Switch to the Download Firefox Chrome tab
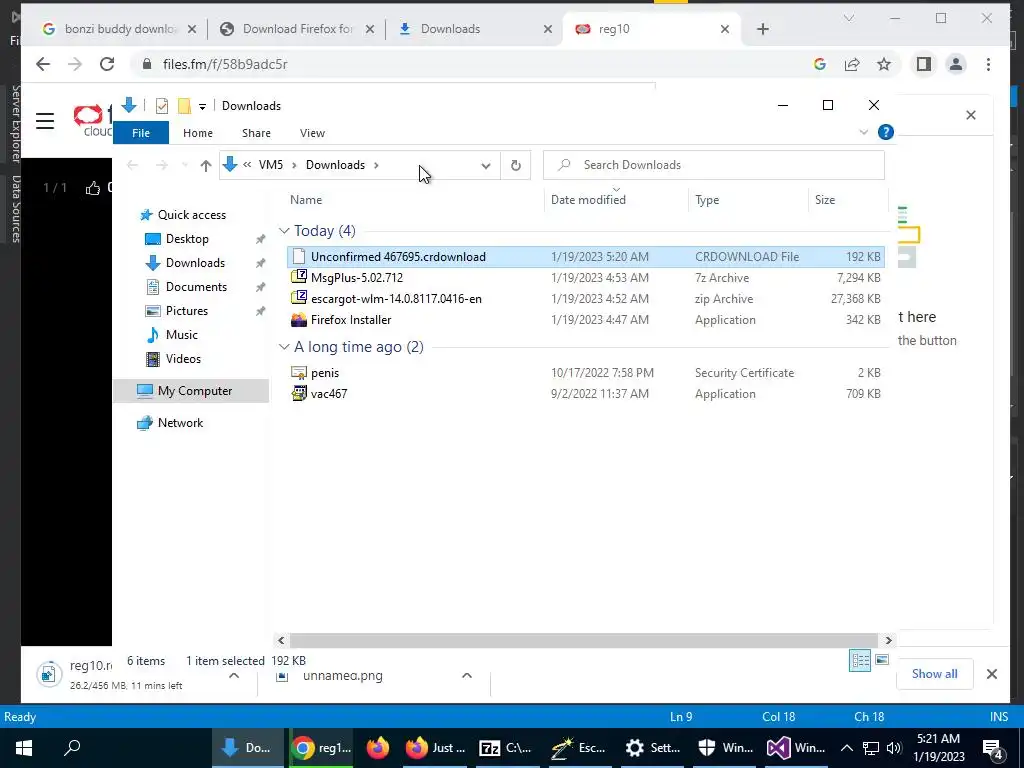 pos(298,29)
